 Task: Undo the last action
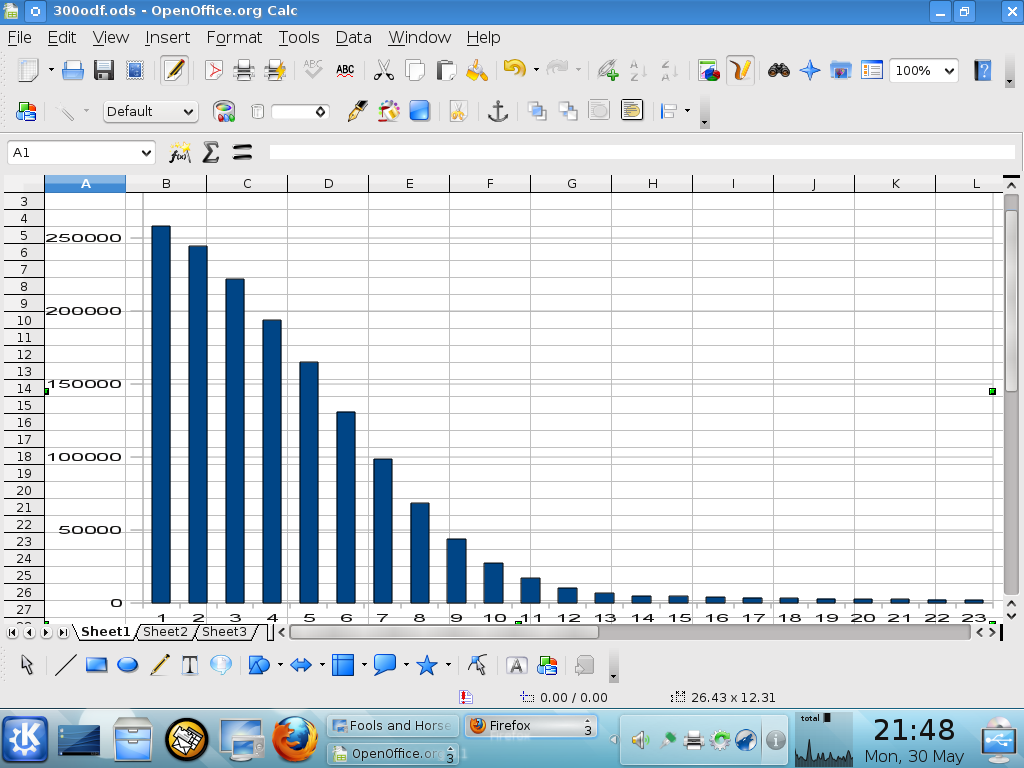point(515,69)
